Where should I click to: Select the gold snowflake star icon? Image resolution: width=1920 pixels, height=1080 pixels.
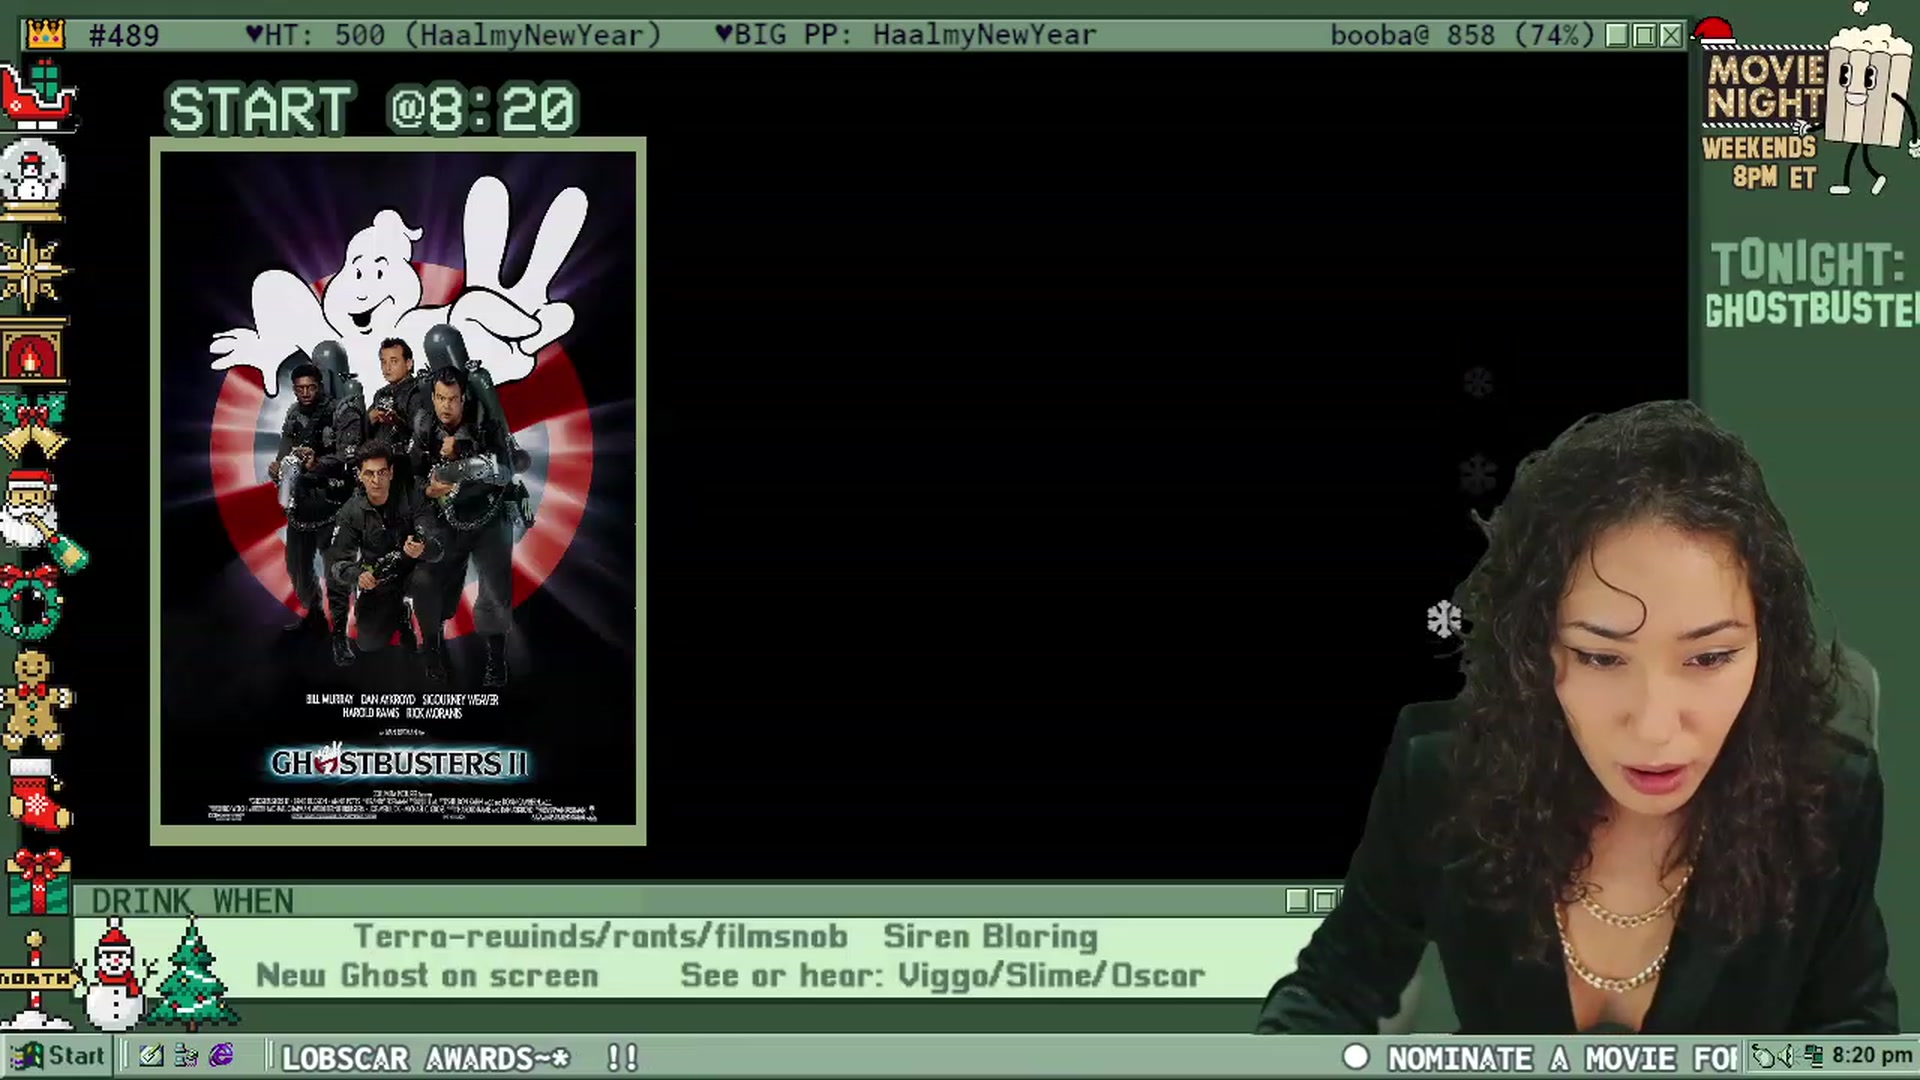click(x=34, y=270)
